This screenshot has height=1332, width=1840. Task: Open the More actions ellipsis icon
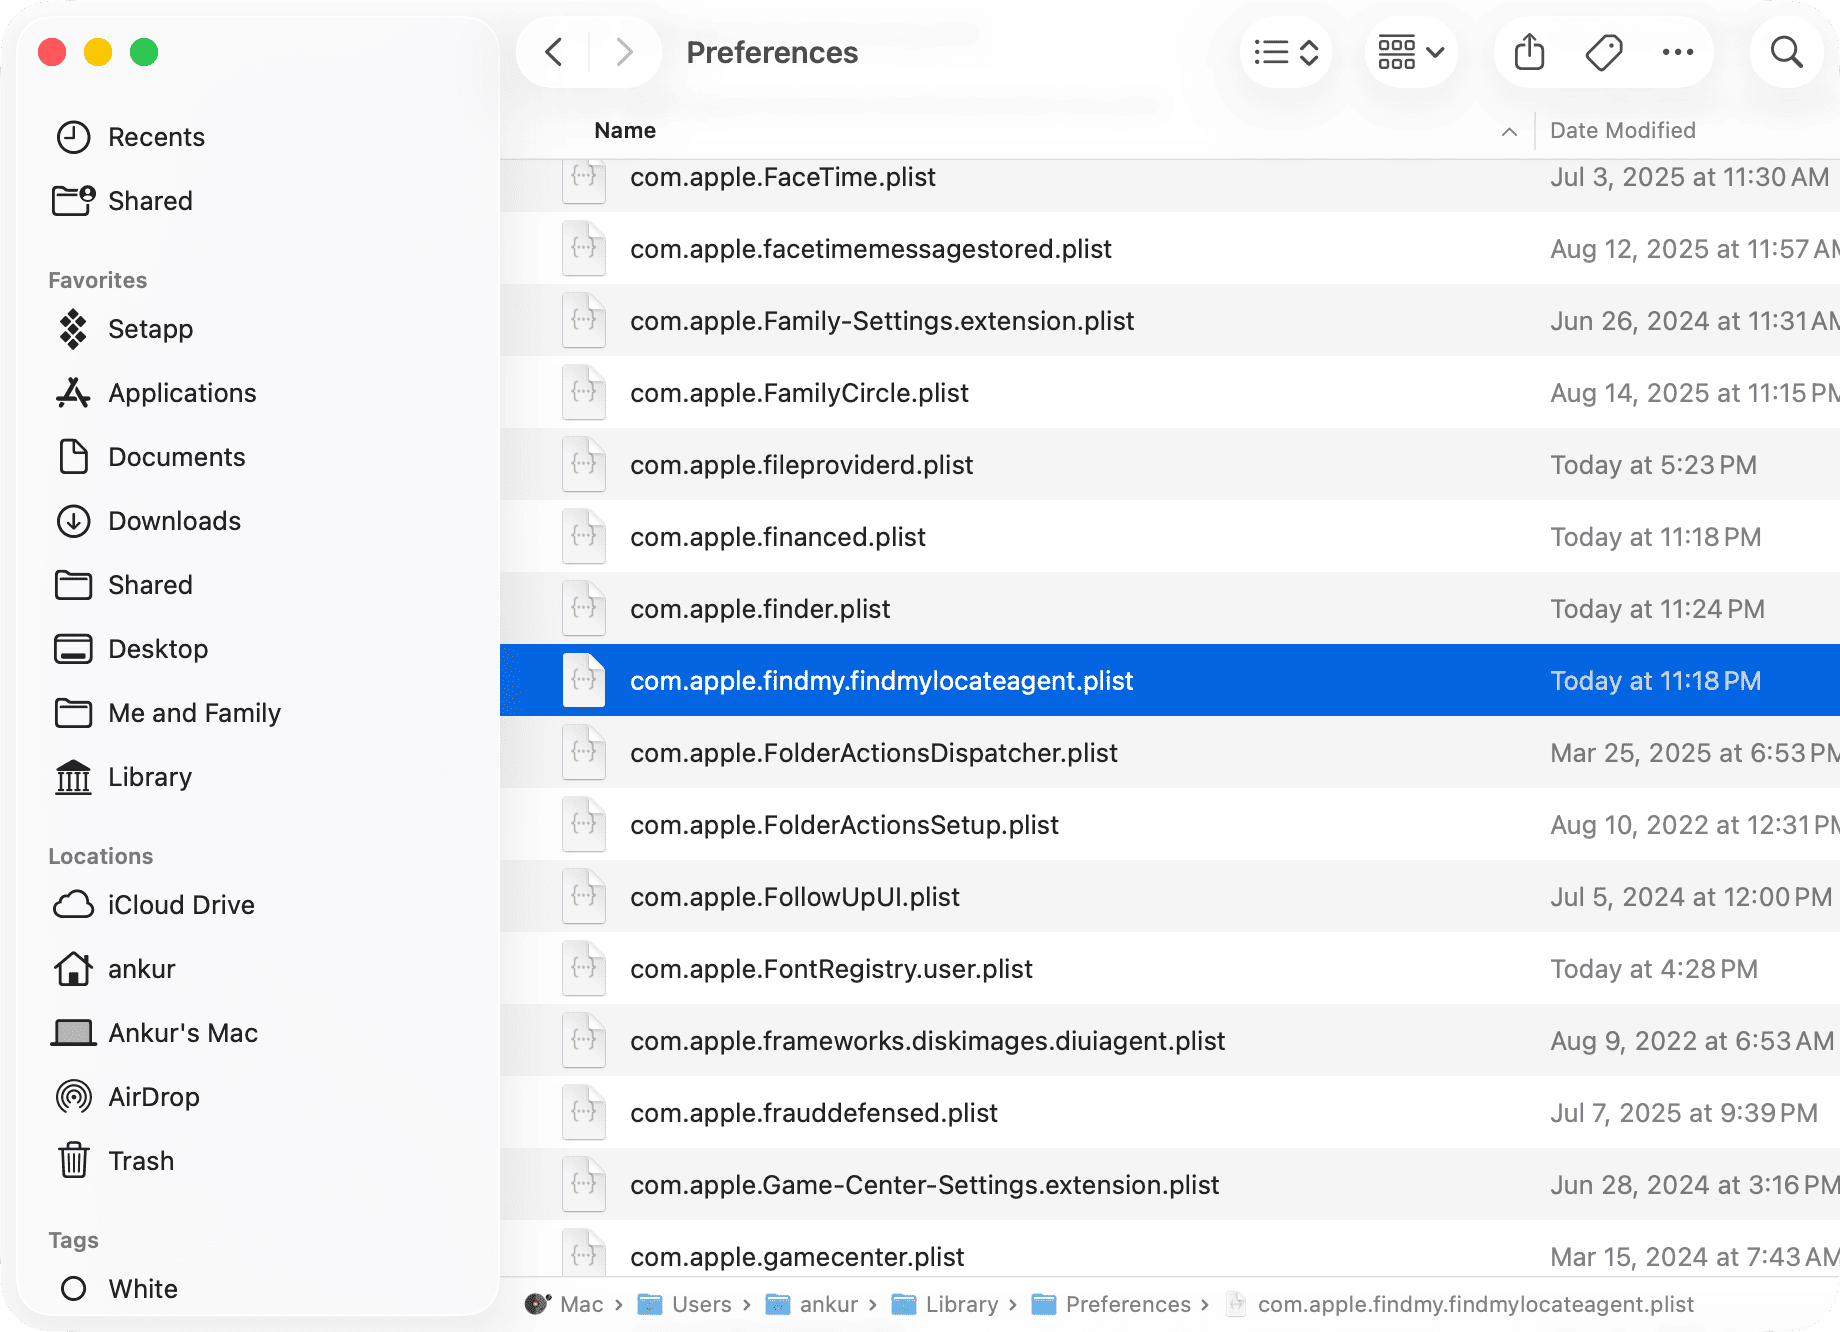1678,51
